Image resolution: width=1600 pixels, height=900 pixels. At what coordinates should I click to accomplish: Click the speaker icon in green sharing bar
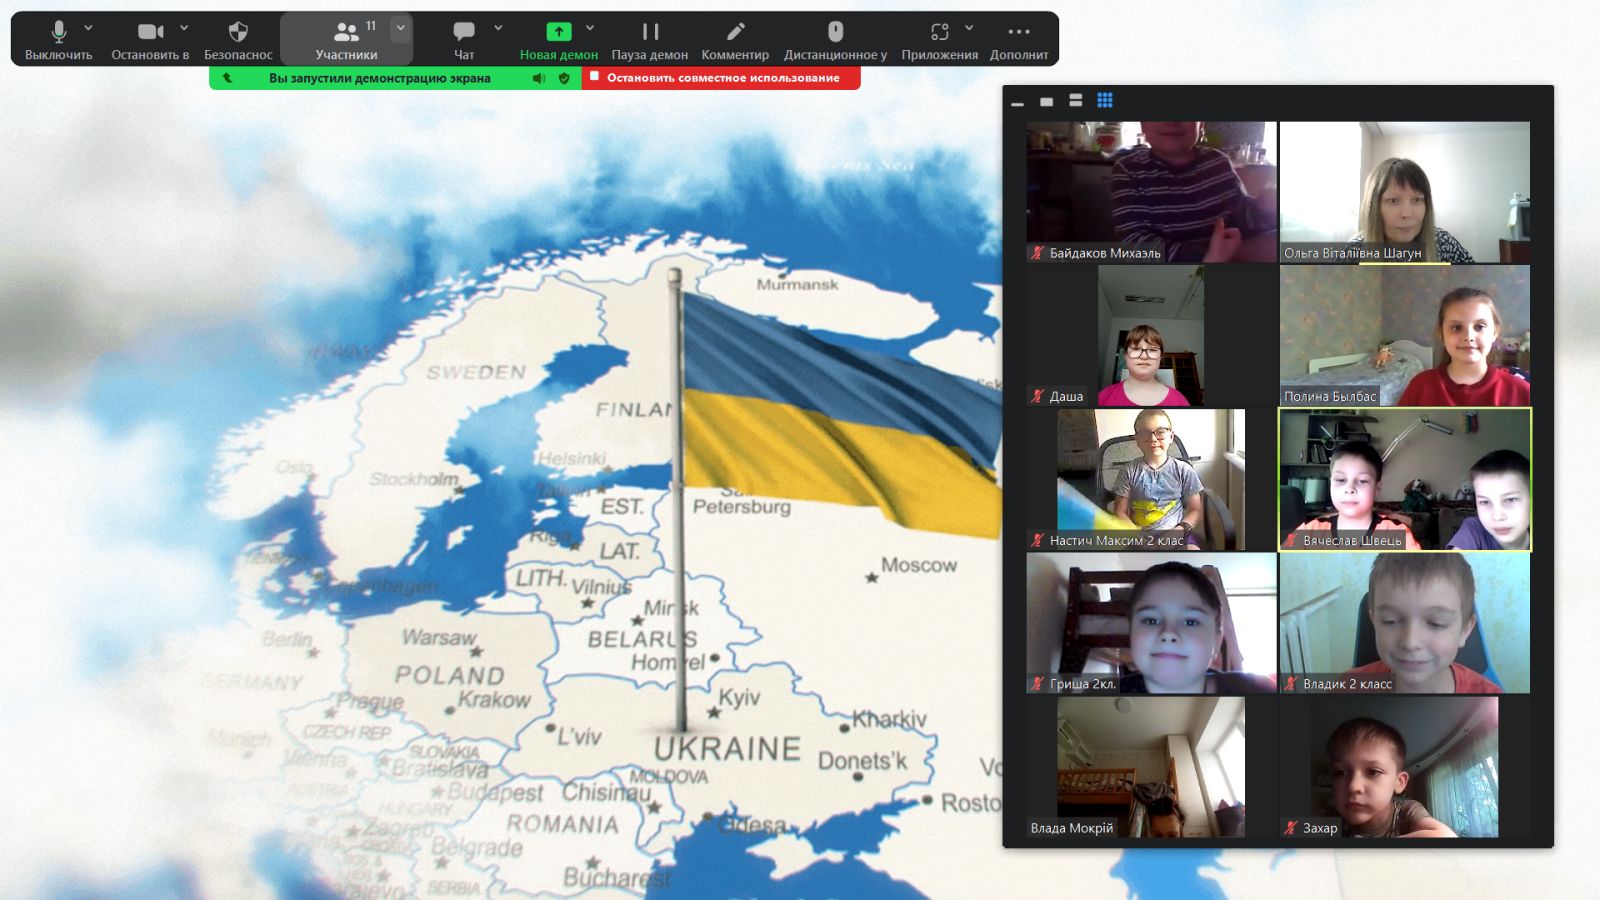point(539,78)
